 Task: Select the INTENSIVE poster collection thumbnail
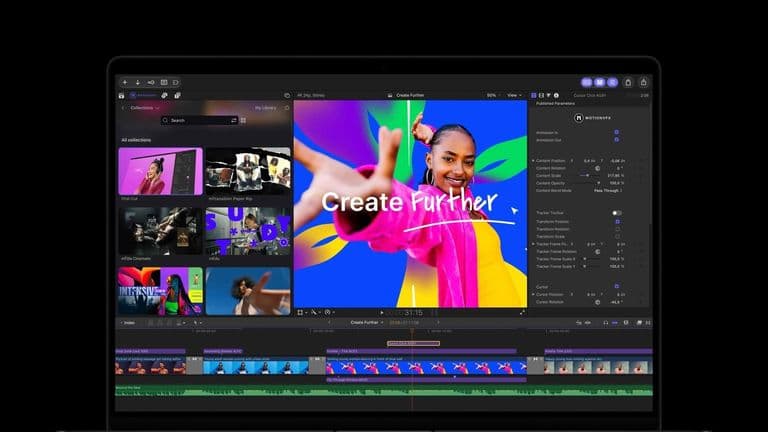click(161, 291)
